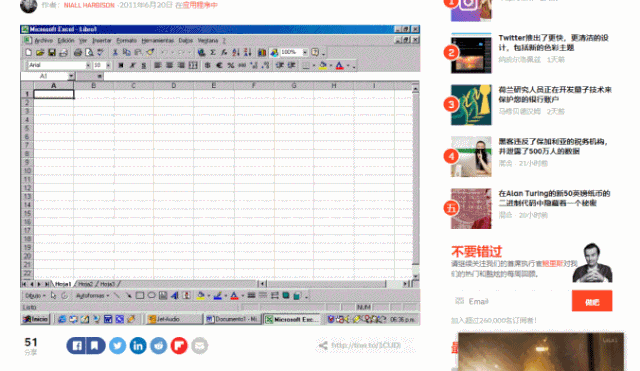Click the Font Color swatch in formatting toolbar
The height and width of the screenshot is (371, 640).
(340, 65)
